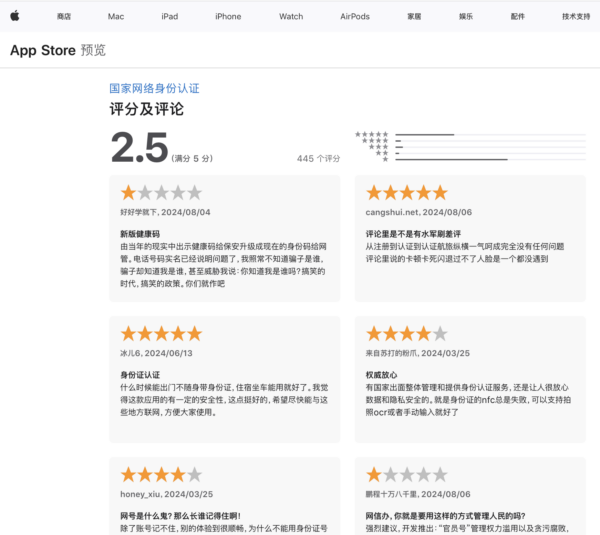Click star rating of 身份证认证 review
The height and width of the screenshot is (535, 600).
161,334
